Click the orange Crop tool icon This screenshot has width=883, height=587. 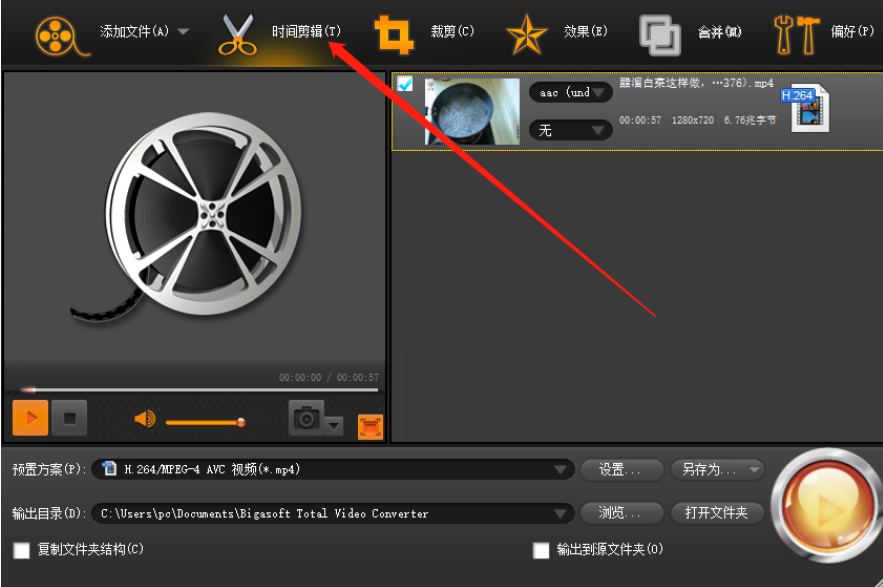click(x=394, y=35)
